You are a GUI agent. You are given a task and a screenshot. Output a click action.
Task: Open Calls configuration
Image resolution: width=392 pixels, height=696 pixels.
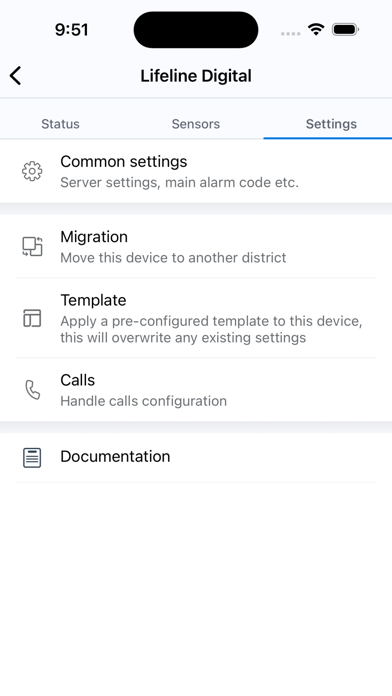pos(196,390)
